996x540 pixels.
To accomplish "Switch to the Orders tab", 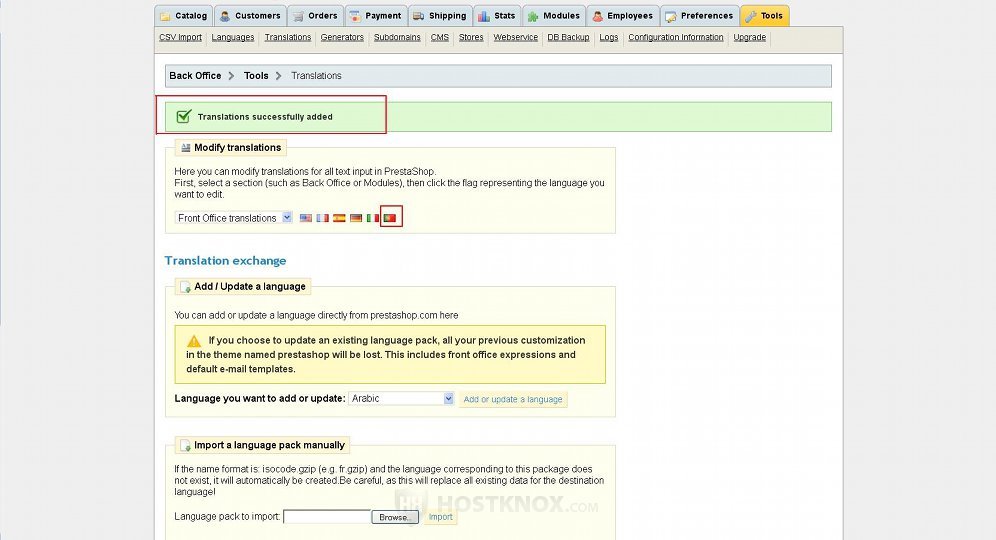I will 316,16.
